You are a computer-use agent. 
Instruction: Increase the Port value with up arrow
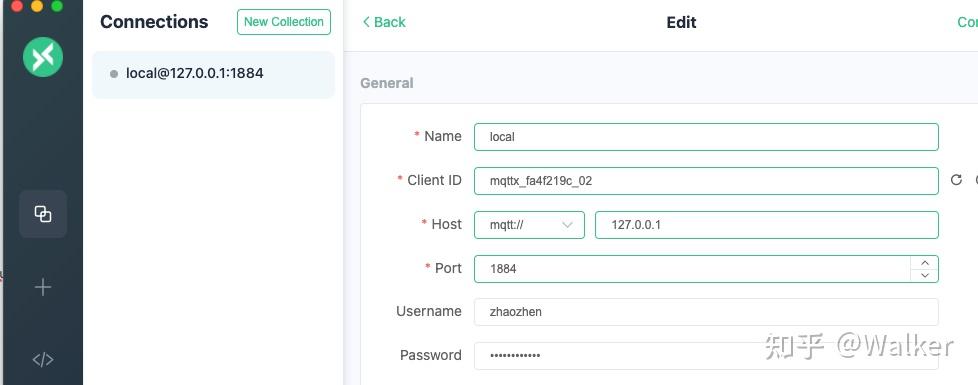[925, 263]
